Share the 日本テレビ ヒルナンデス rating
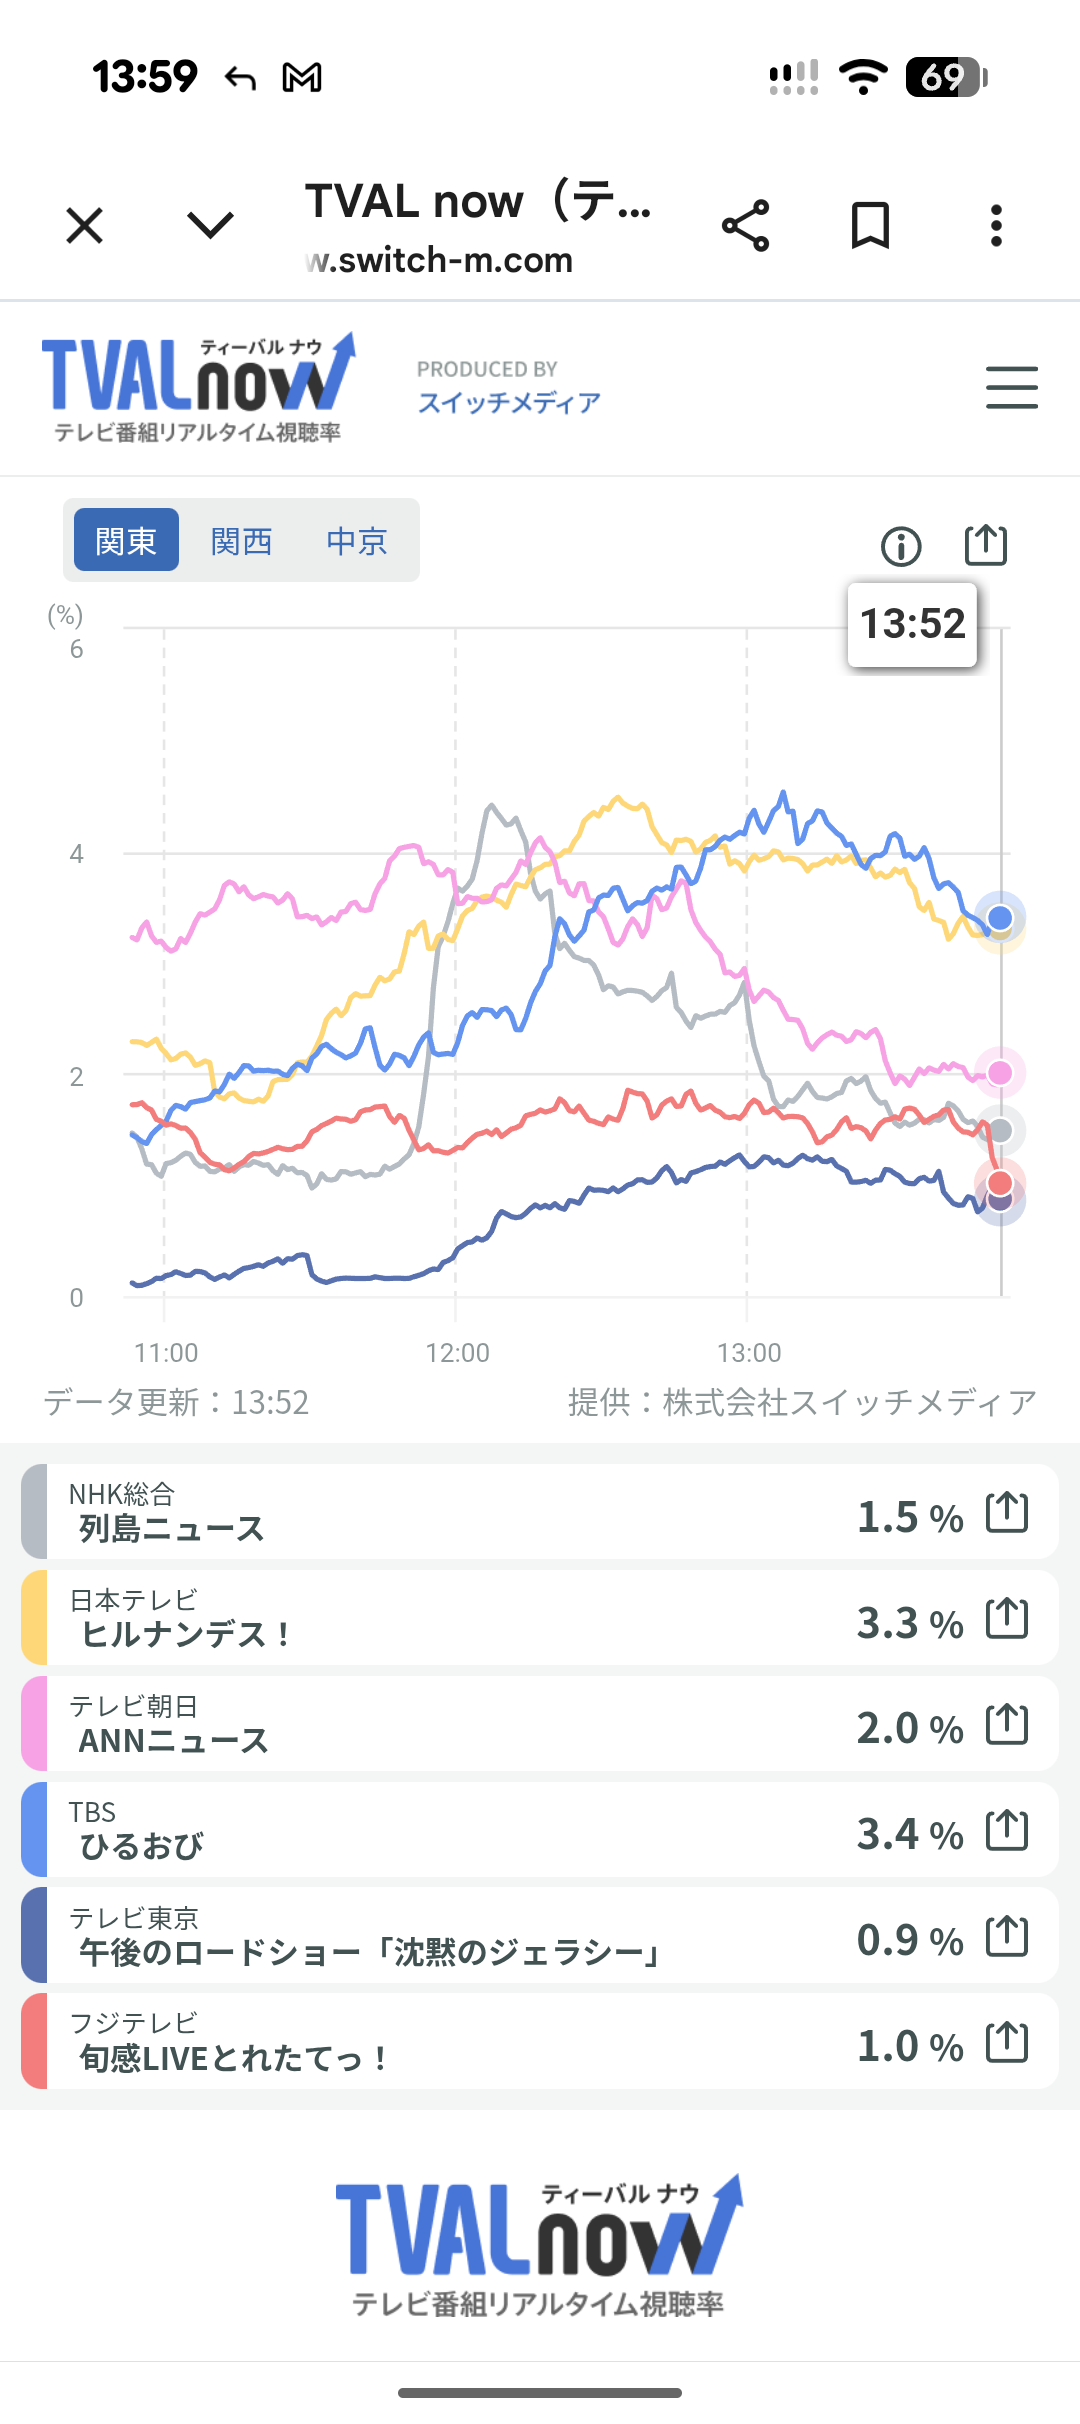1080x2424 pixels. click(x=1007, y=1618)
